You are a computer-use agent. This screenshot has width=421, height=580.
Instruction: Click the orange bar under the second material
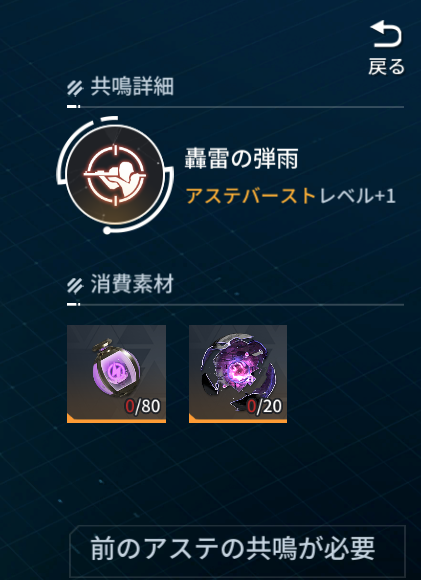(238, 420)
